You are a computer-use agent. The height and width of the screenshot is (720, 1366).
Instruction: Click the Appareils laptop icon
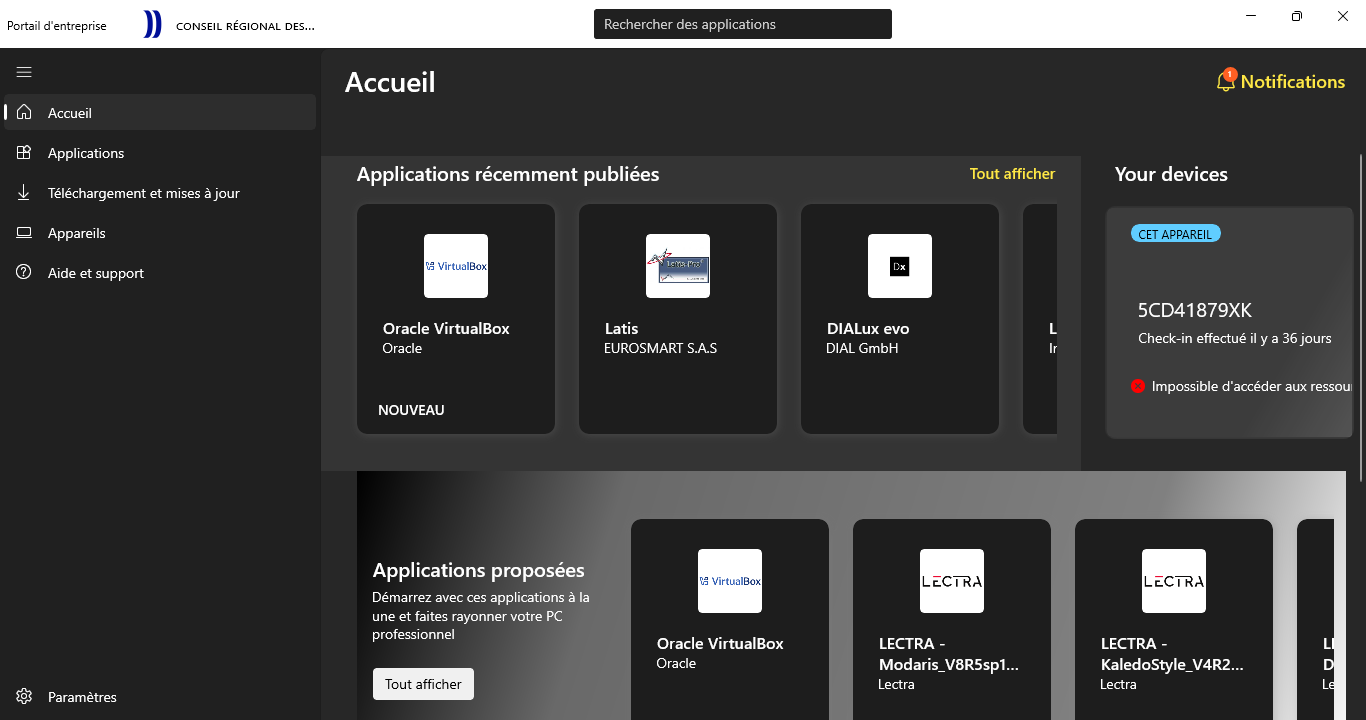(x=24, y=233)
